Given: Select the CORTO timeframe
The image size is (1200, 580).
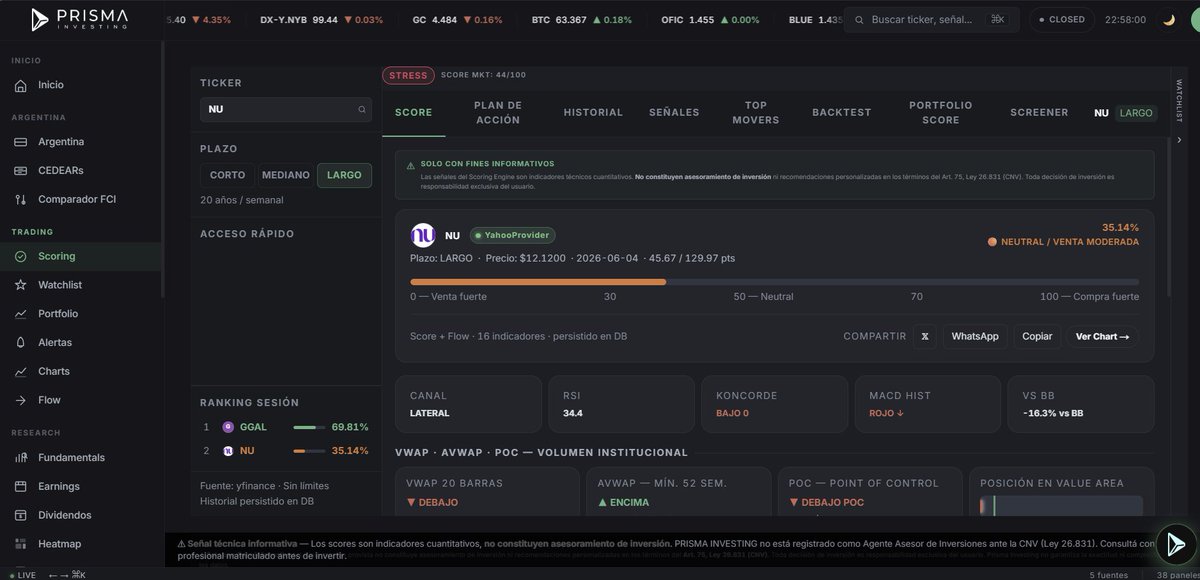Looking at the screenshot, I should pos(227,175).
